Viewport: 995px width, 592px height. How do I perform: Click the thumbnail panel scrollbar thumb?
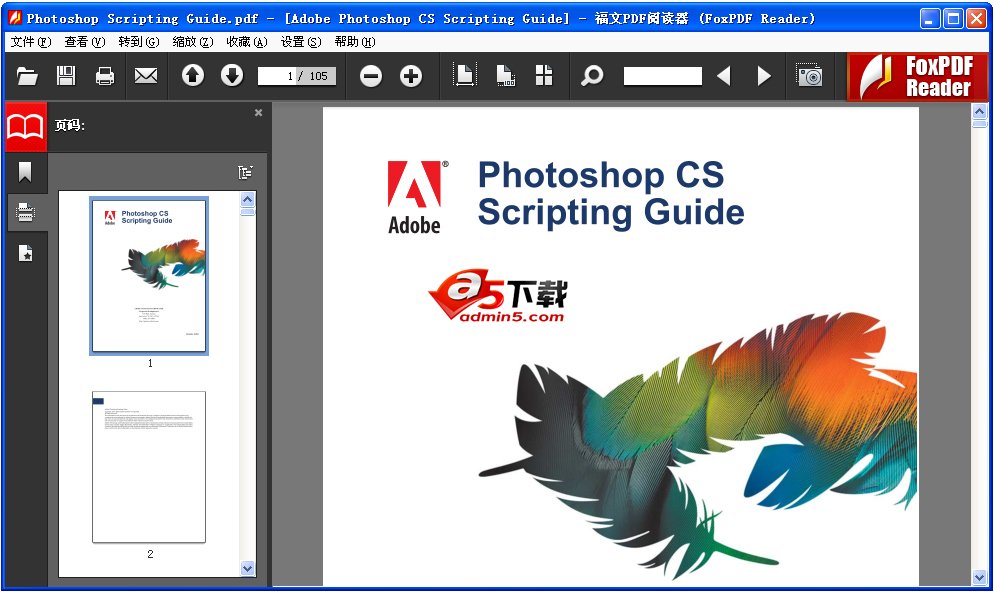coord(247,211)
